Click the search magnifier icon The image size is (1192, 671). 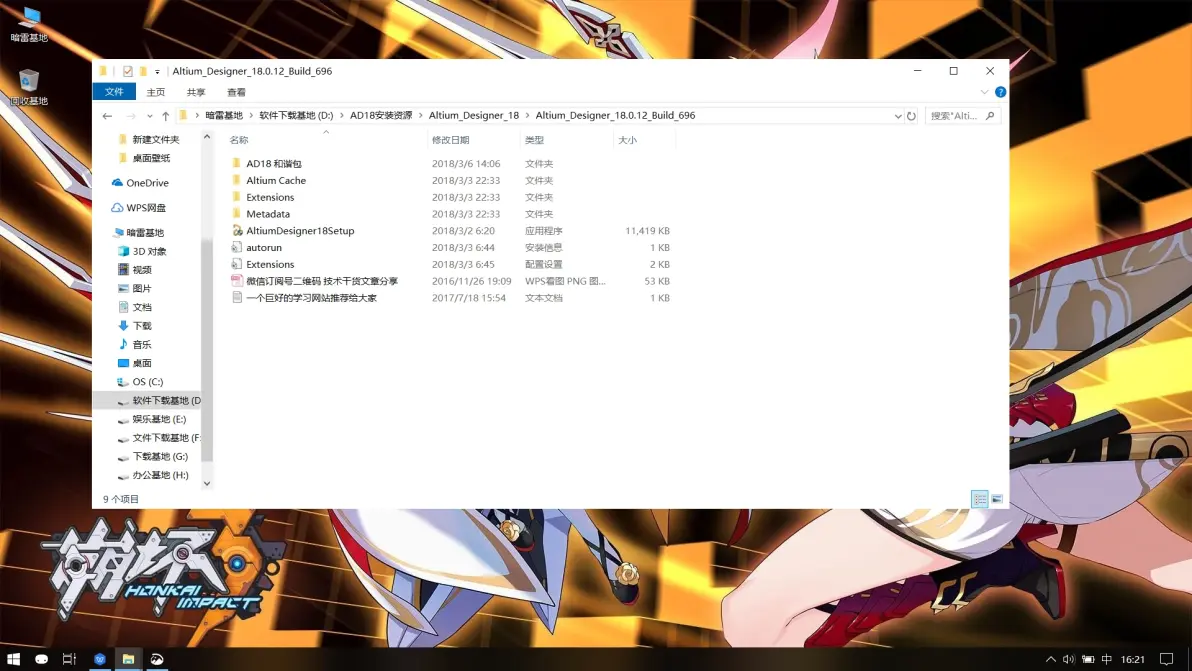990,116
